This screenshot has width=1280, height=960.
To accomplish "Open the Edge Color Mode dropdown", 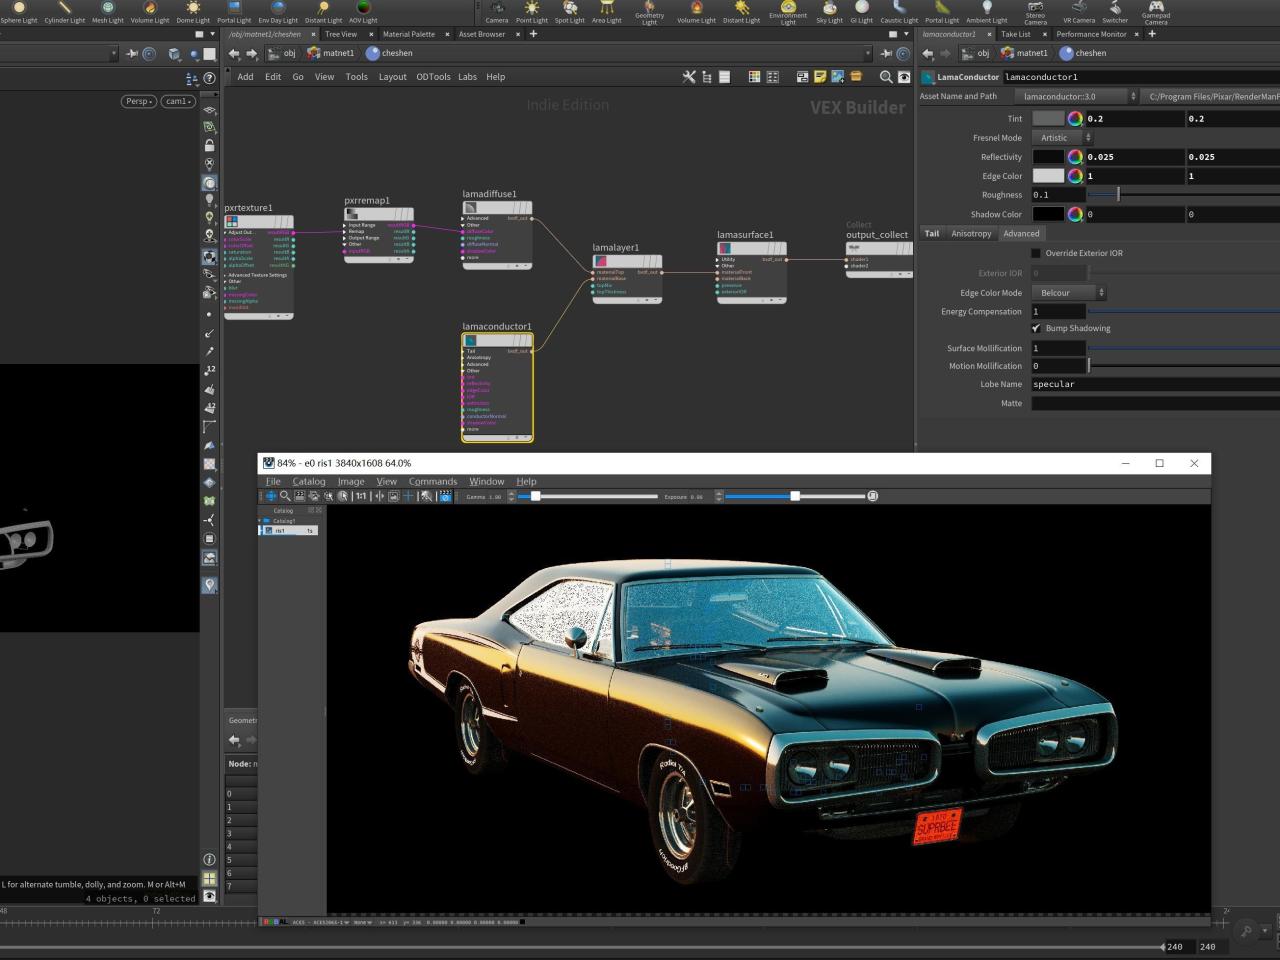I will click(x=1067, y=293).
